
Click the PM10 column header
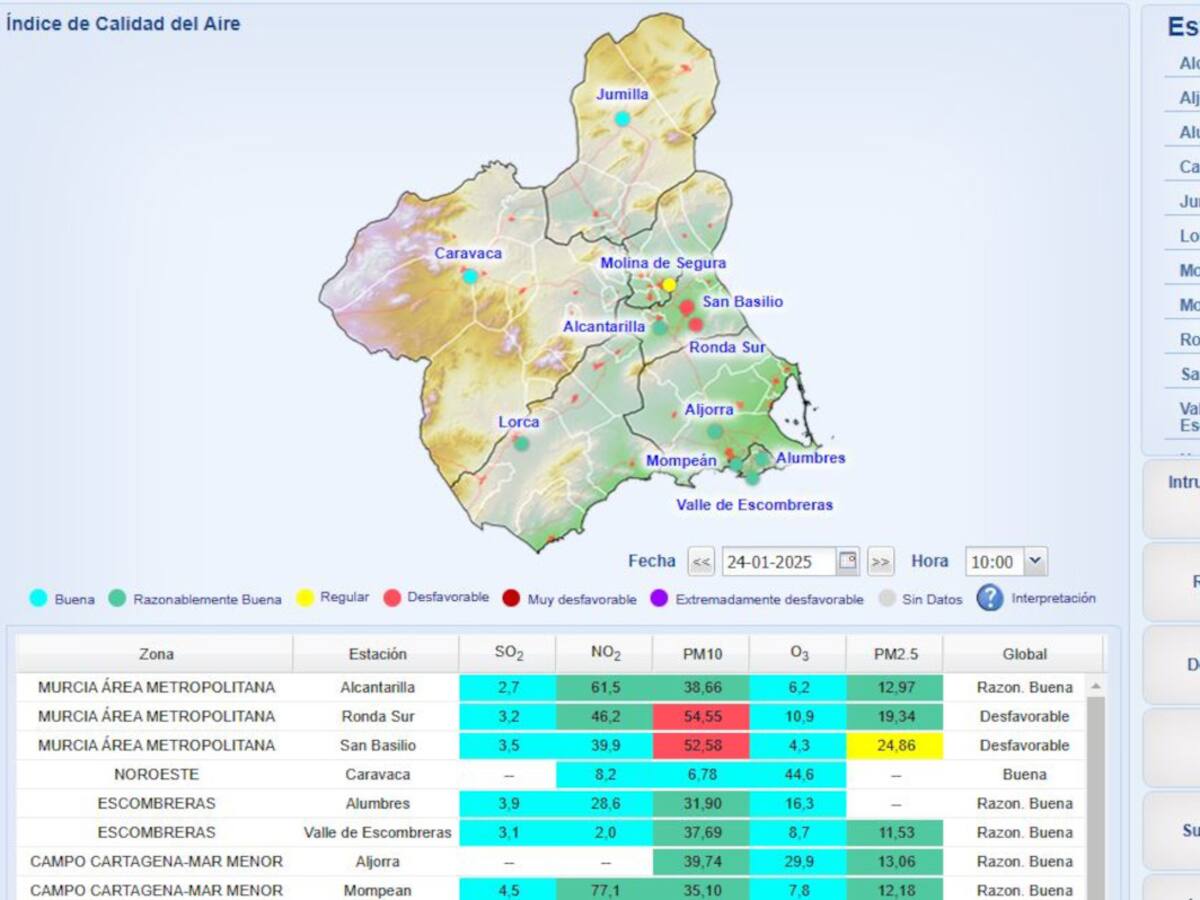701,654
